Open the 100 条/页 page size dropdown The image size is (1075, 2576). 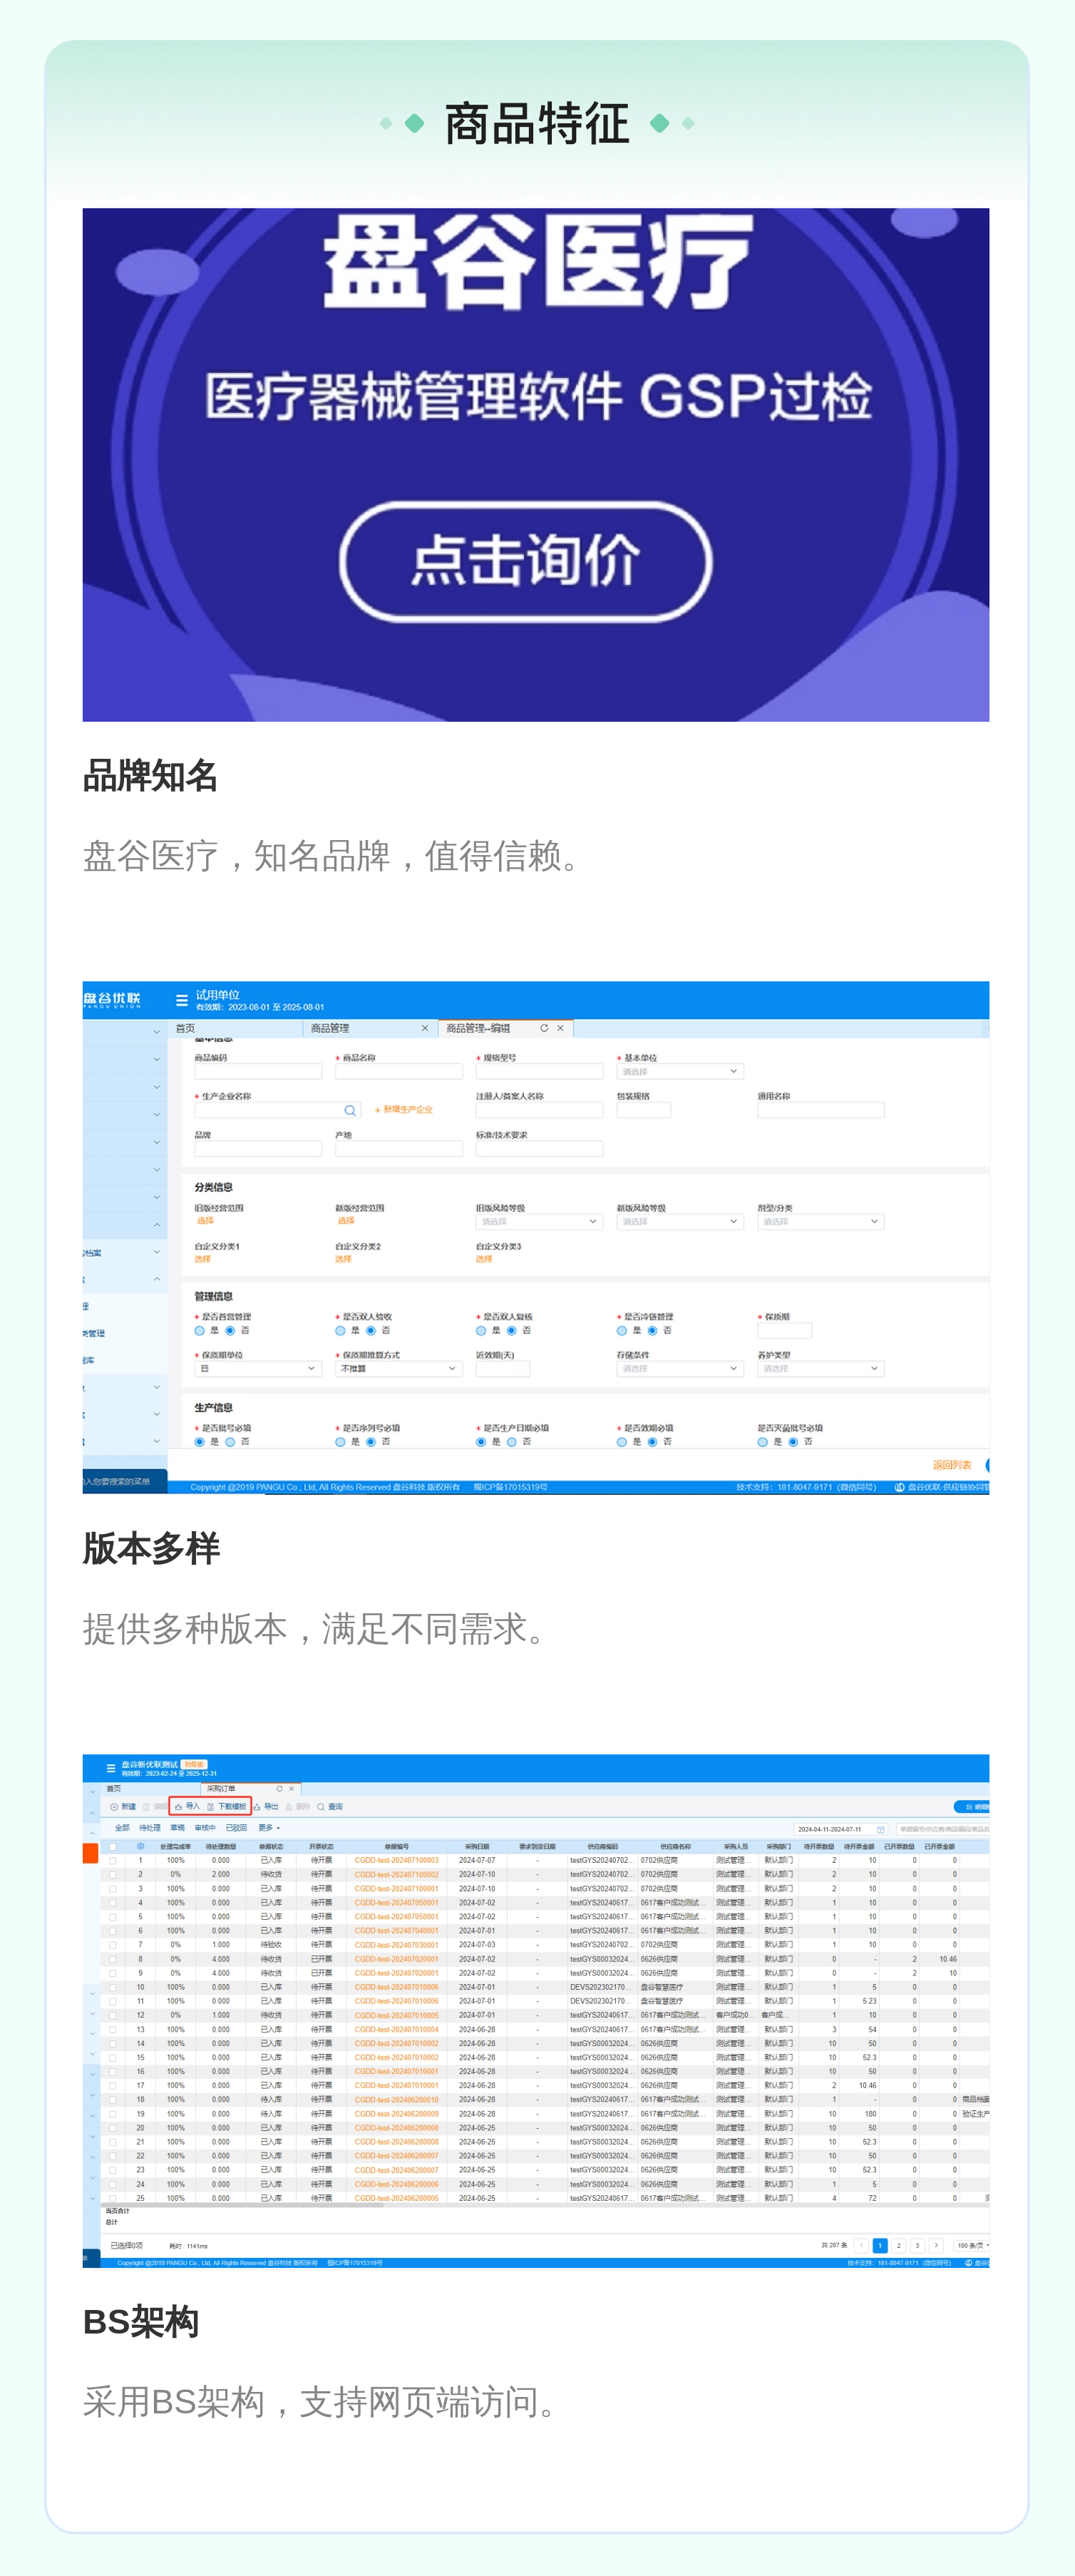(972, 2245)
